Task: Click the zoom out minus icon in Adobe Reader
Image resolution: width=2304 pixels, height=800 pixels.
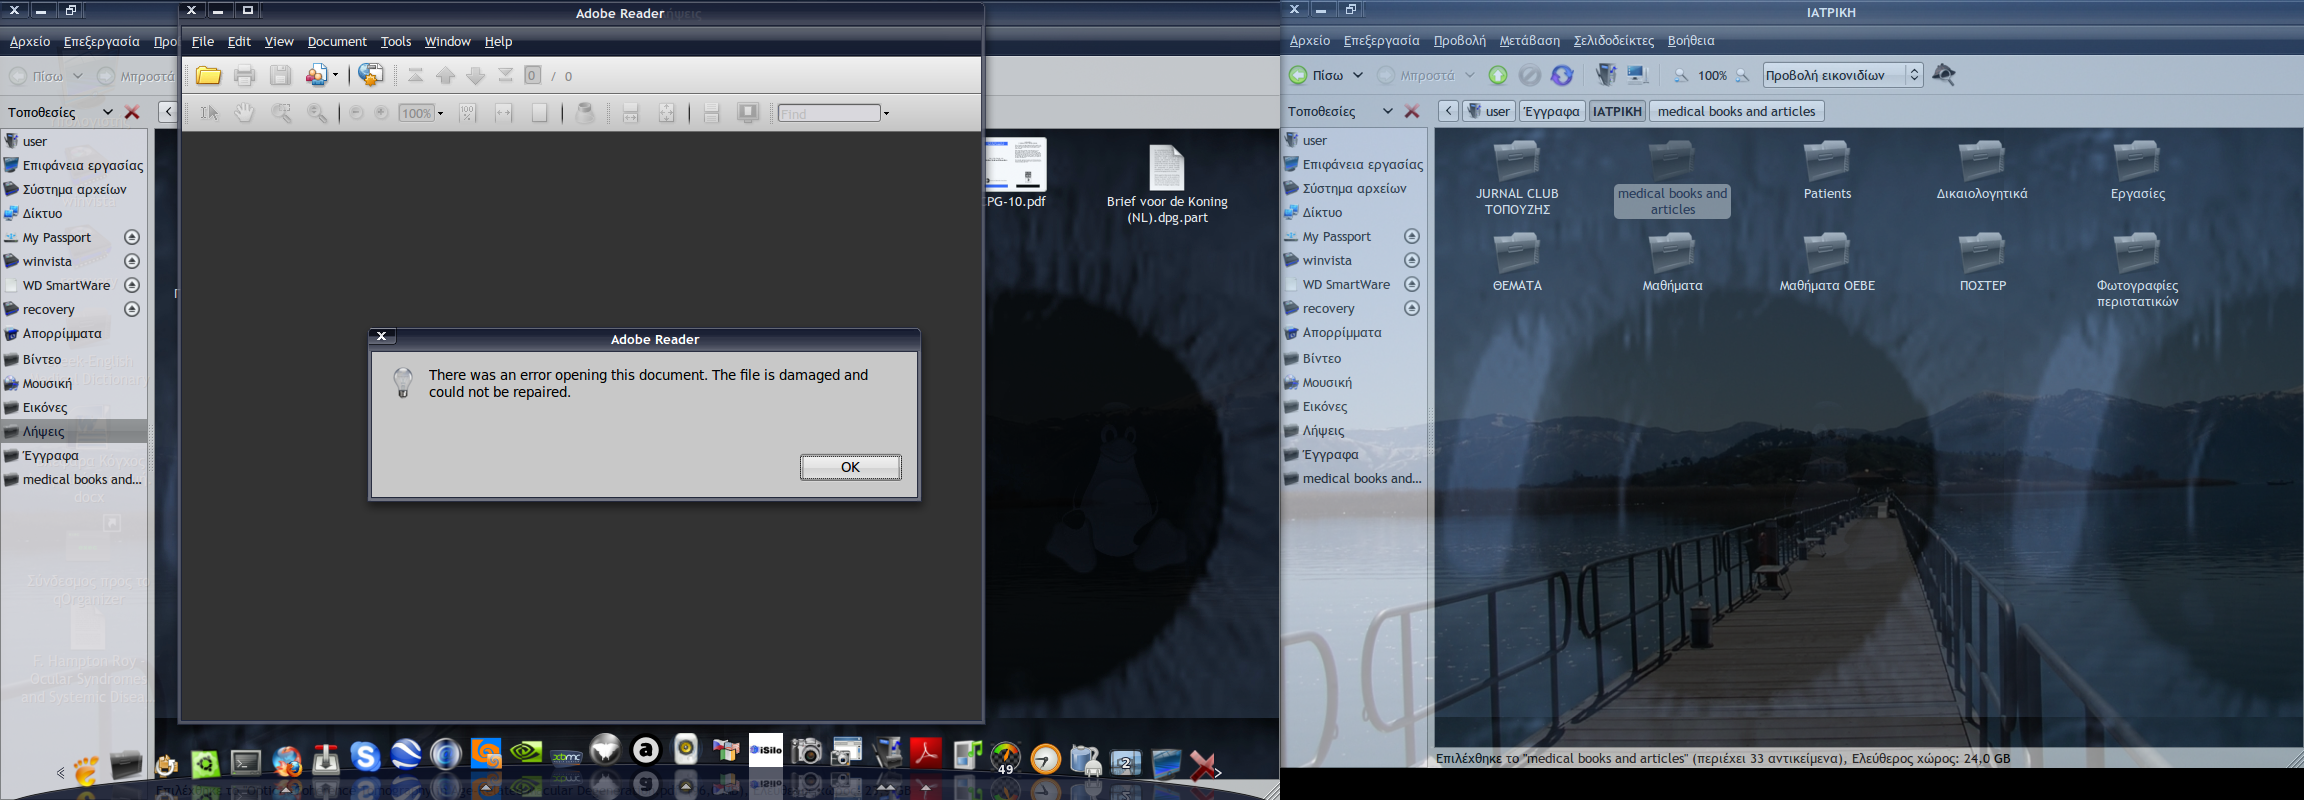Action: point(356,113)
